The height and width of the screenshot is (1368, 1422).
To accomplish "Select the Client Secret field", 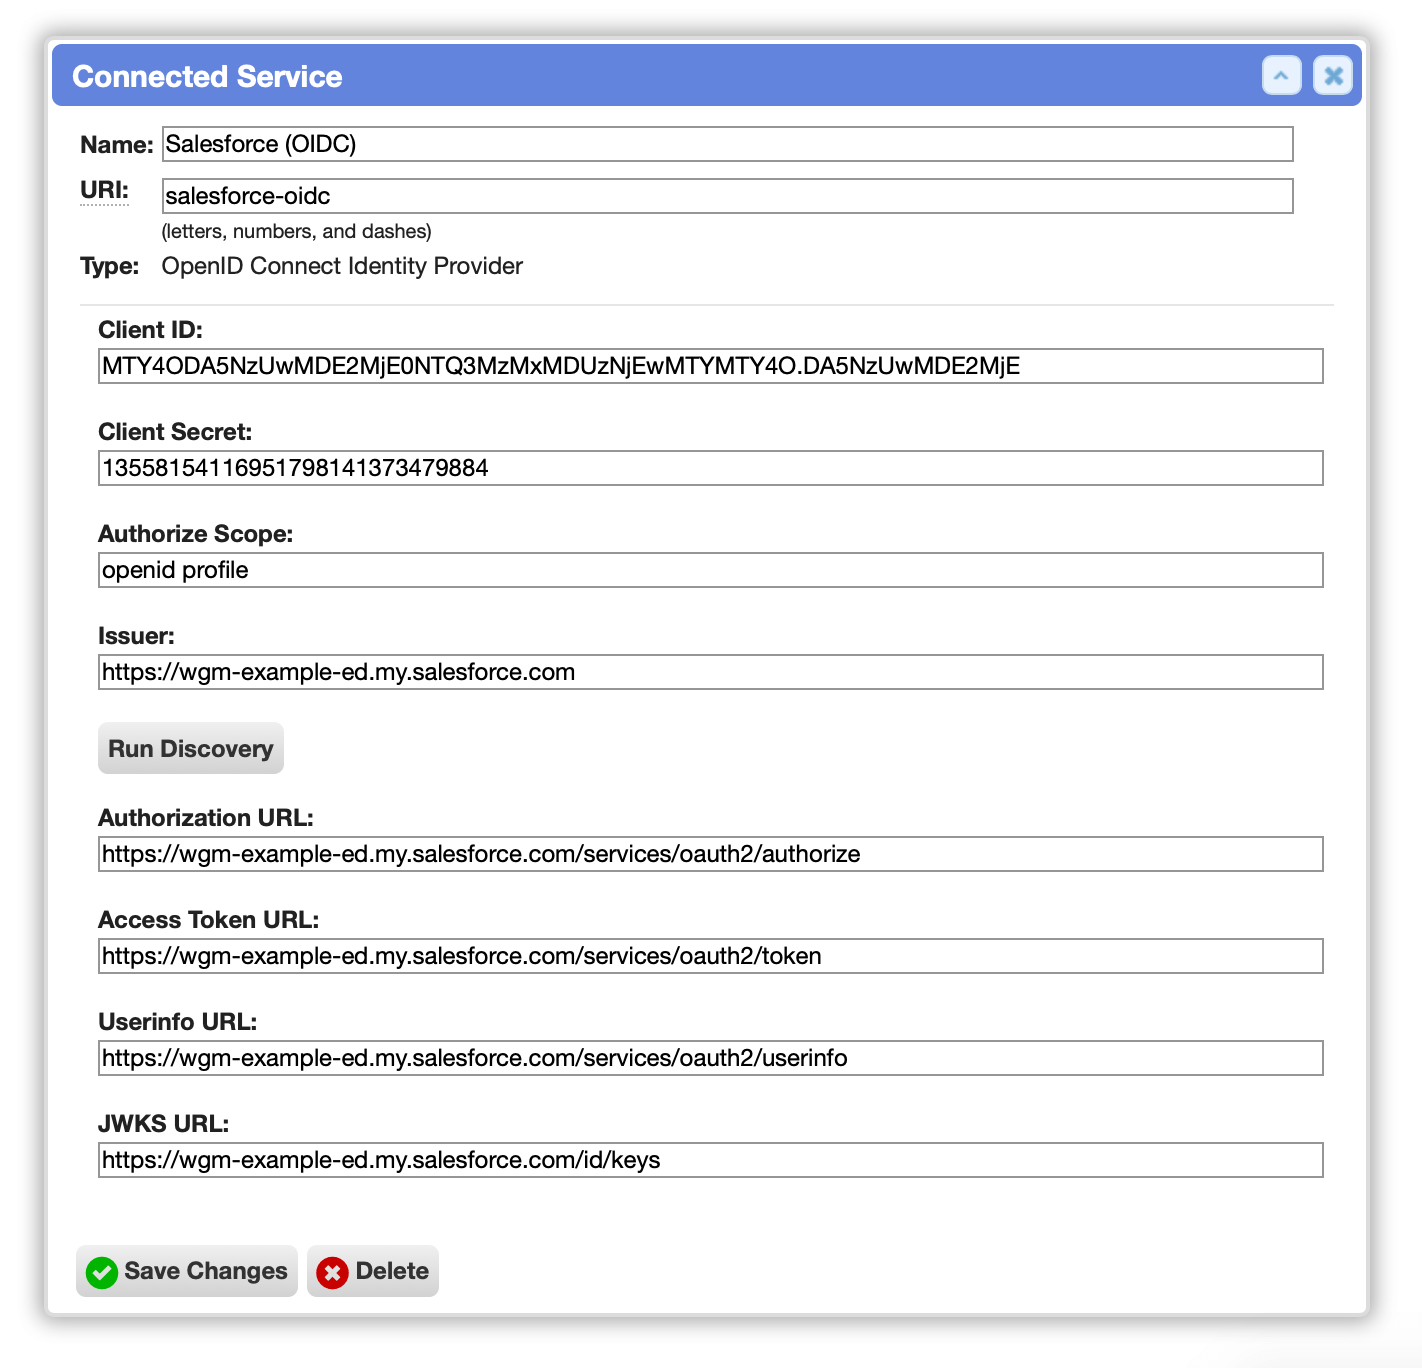I will coord(710,468).
